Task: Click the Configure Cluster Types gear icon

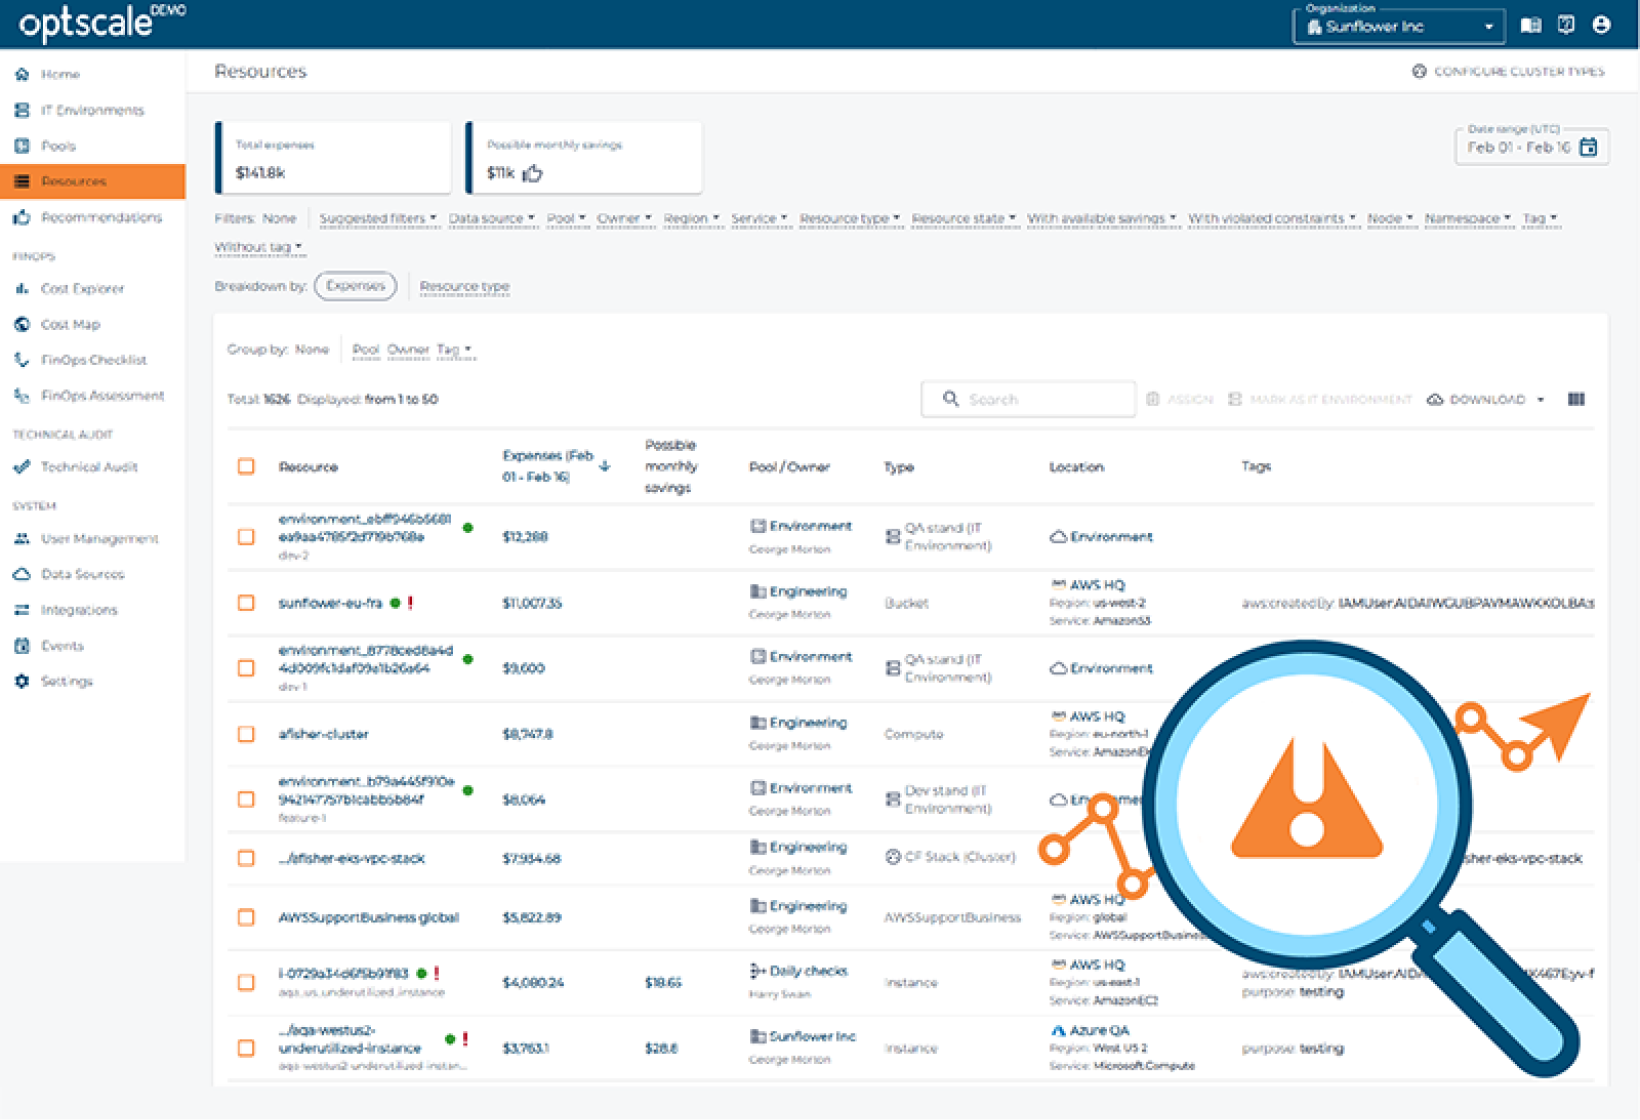Action: click(1419, 71)
